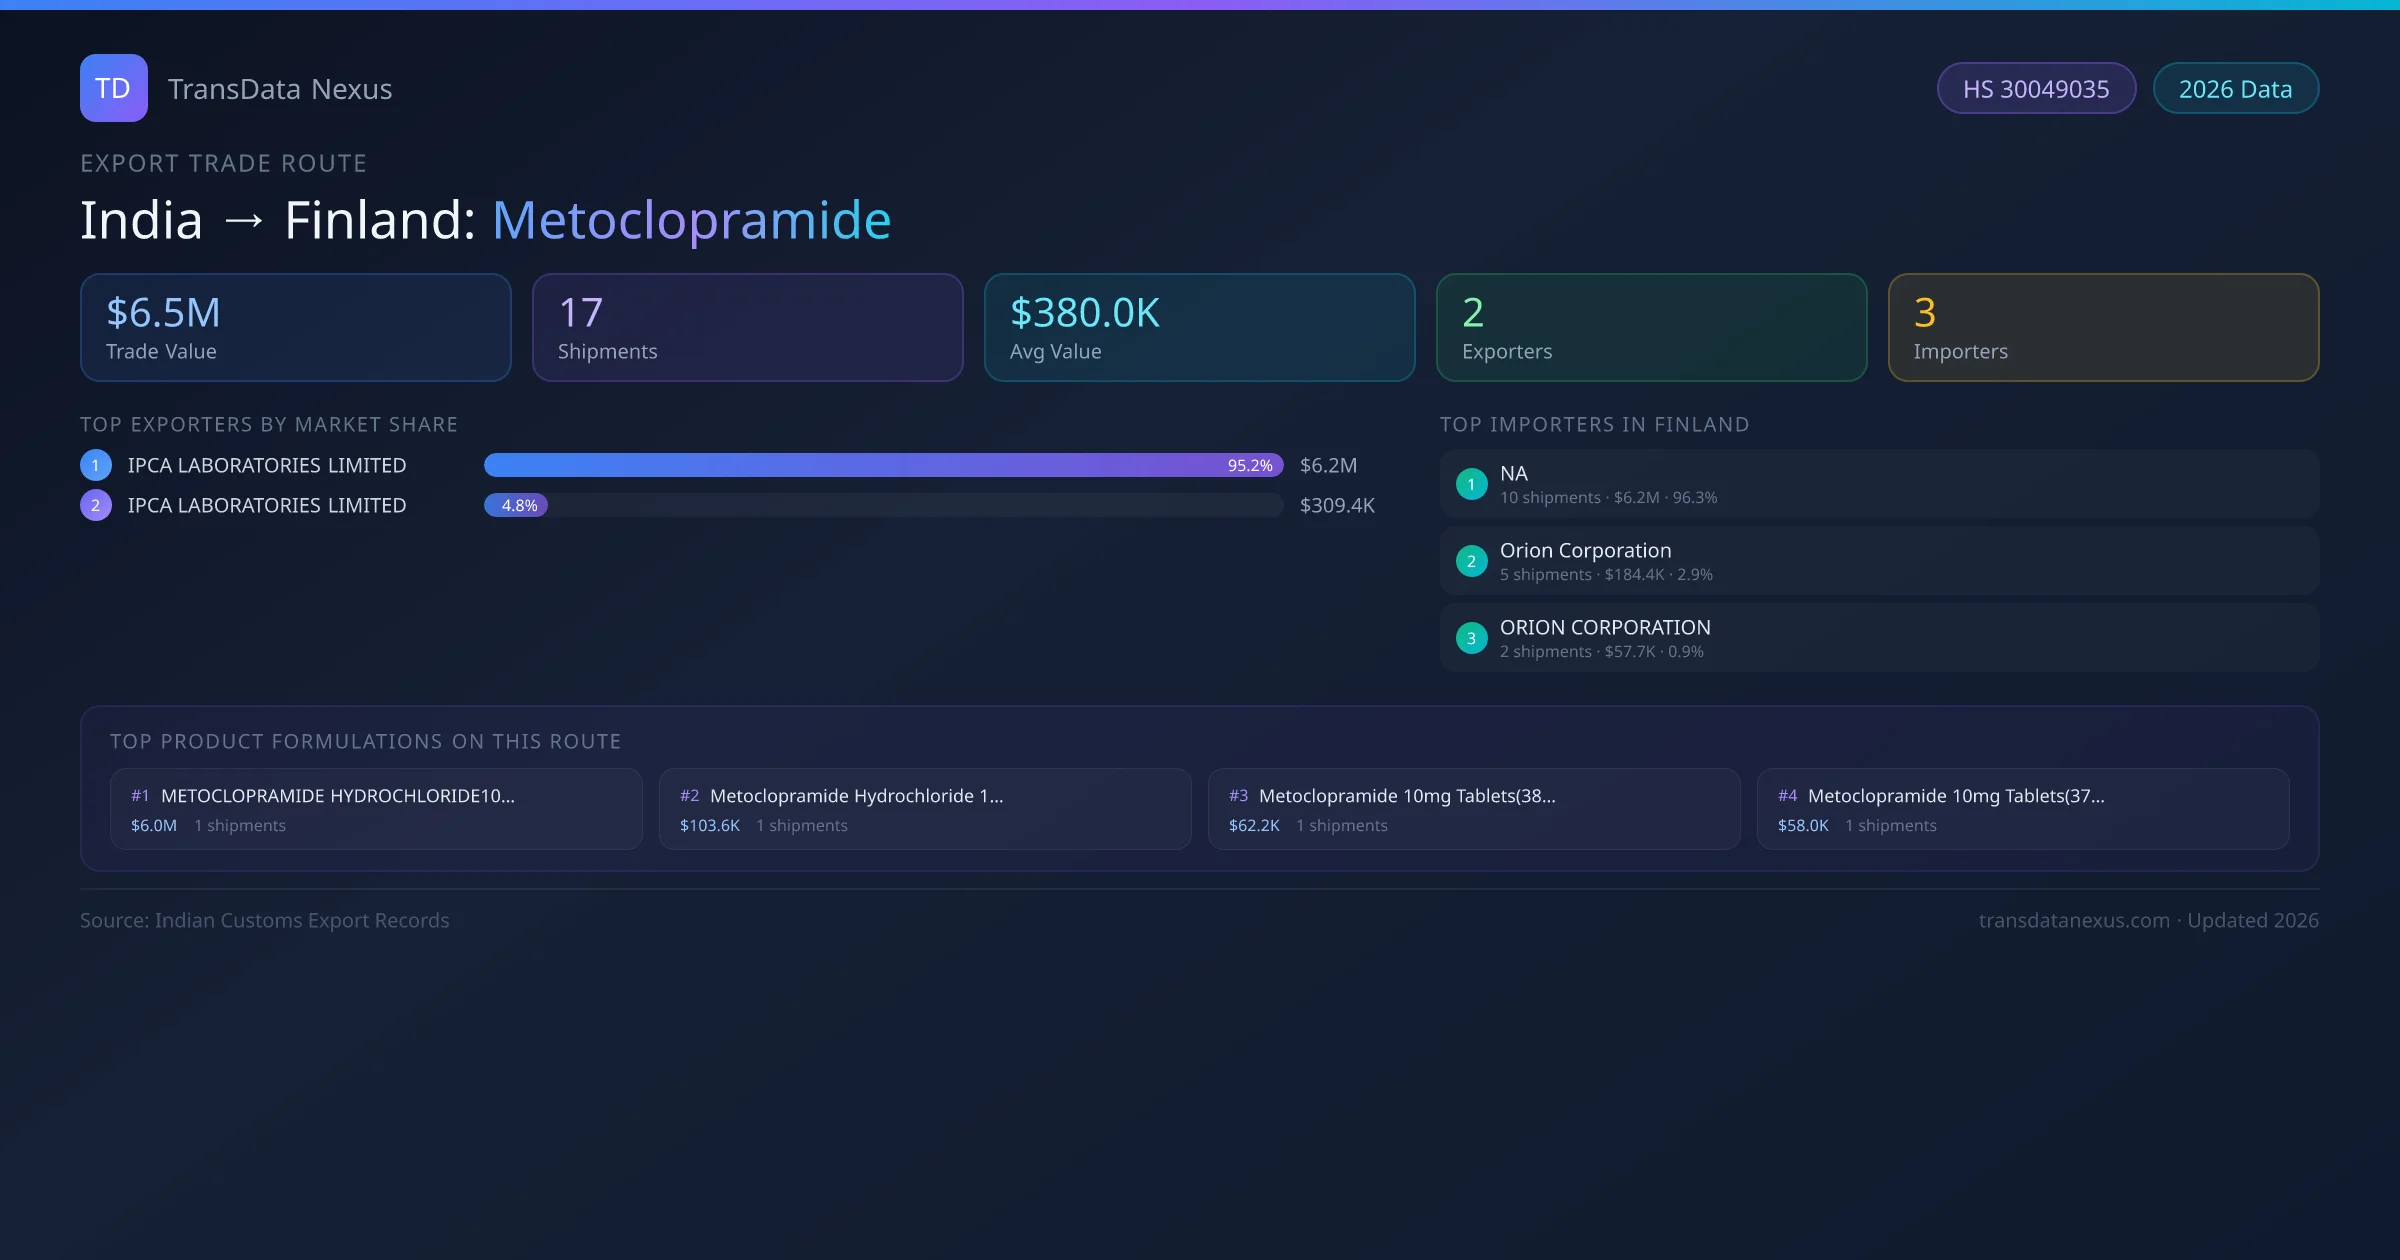Click the TransData Nexus brand name

point(280,89)
